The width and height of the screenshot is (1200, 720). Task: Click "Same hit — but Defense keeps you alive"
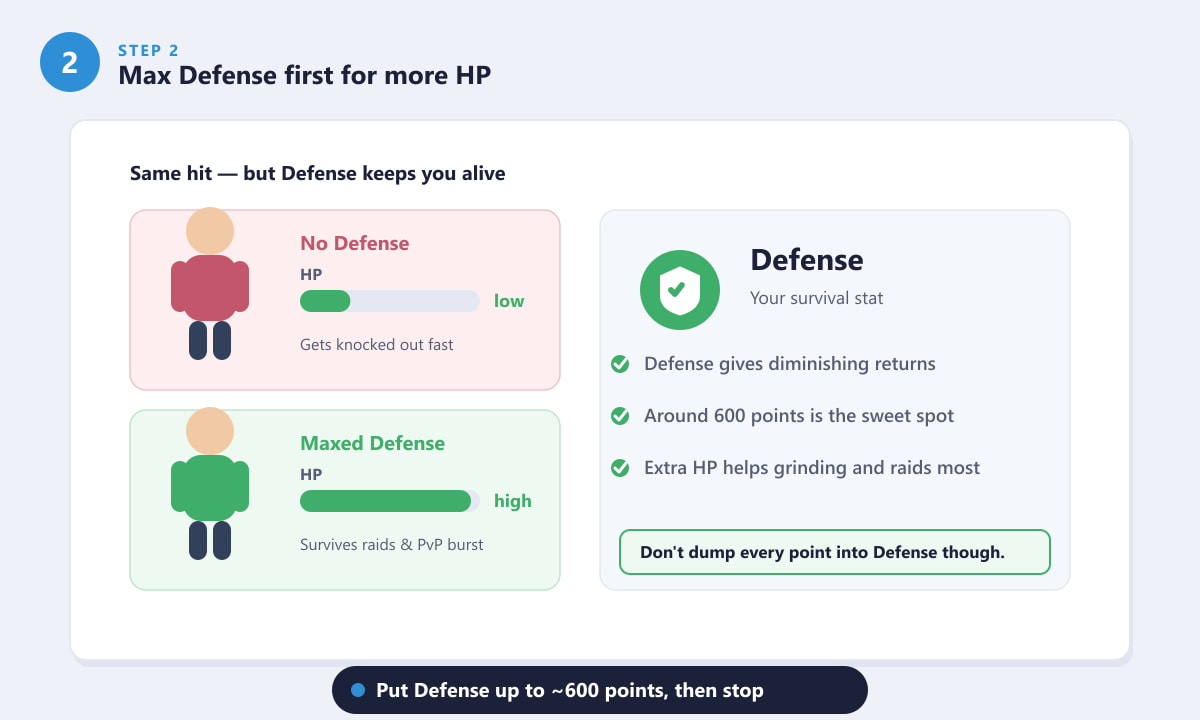[318, 174]
